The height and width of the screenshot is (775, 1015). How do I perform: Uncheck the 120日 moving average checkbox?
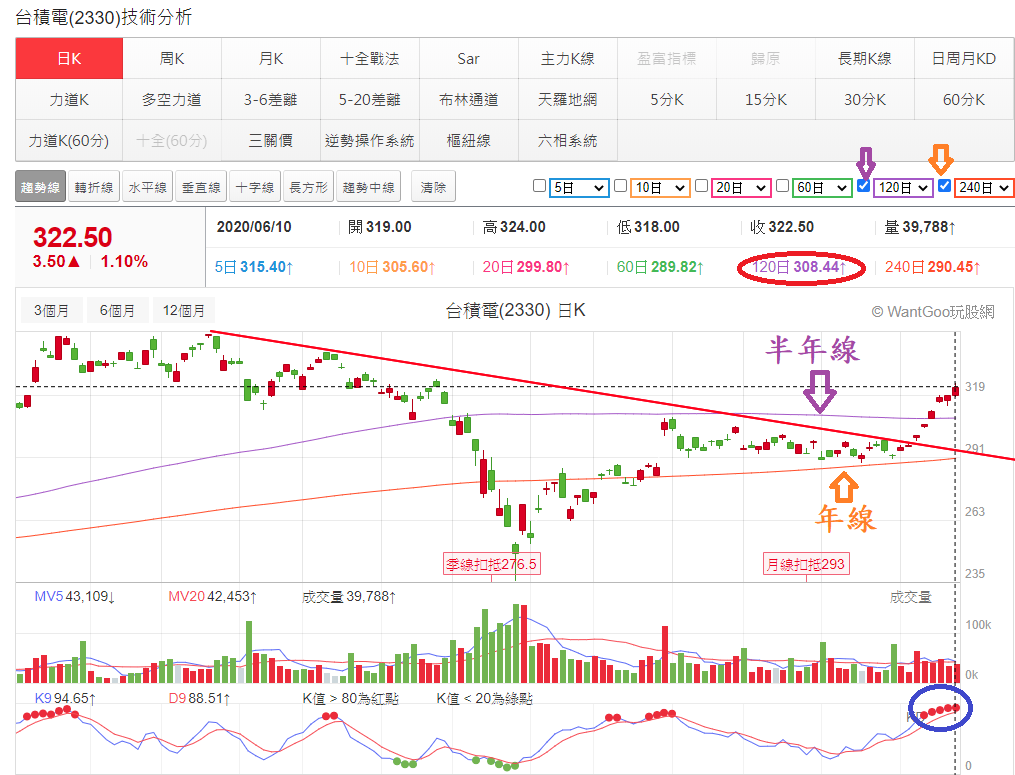[863, 186]
